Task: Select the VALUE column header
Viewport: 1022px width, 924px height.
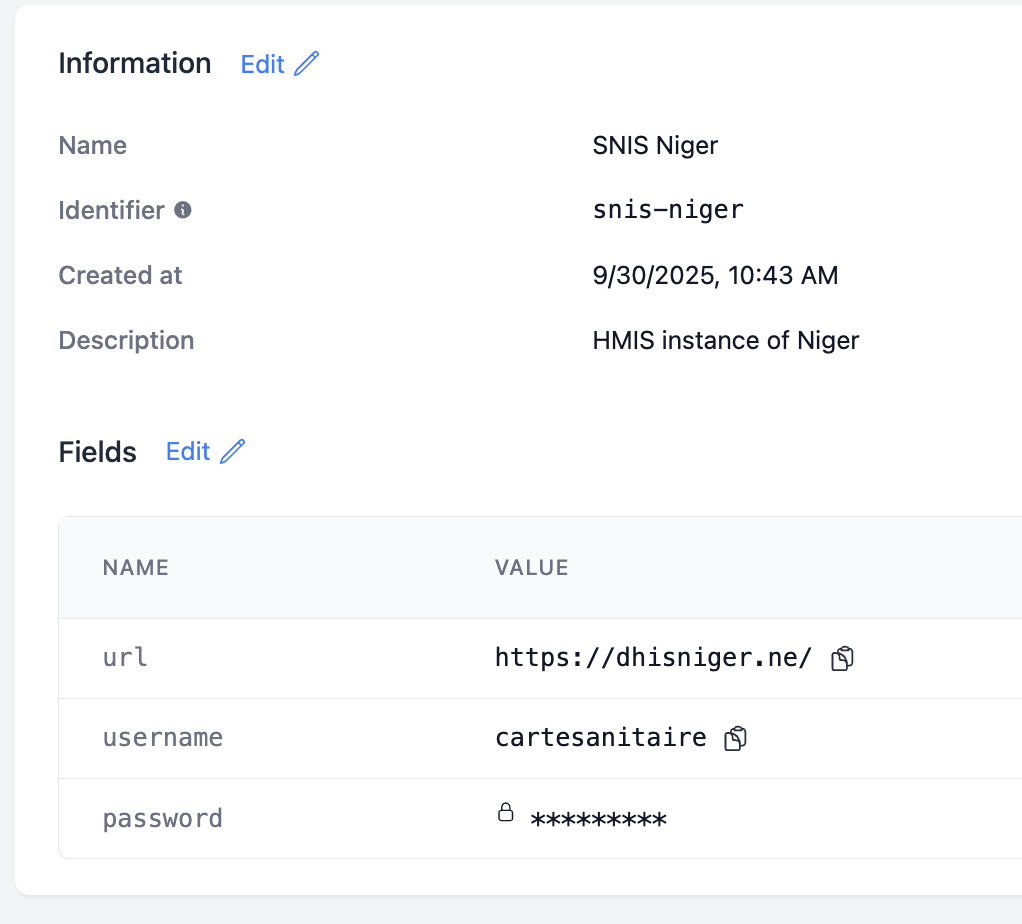Action: click(531, 567)
